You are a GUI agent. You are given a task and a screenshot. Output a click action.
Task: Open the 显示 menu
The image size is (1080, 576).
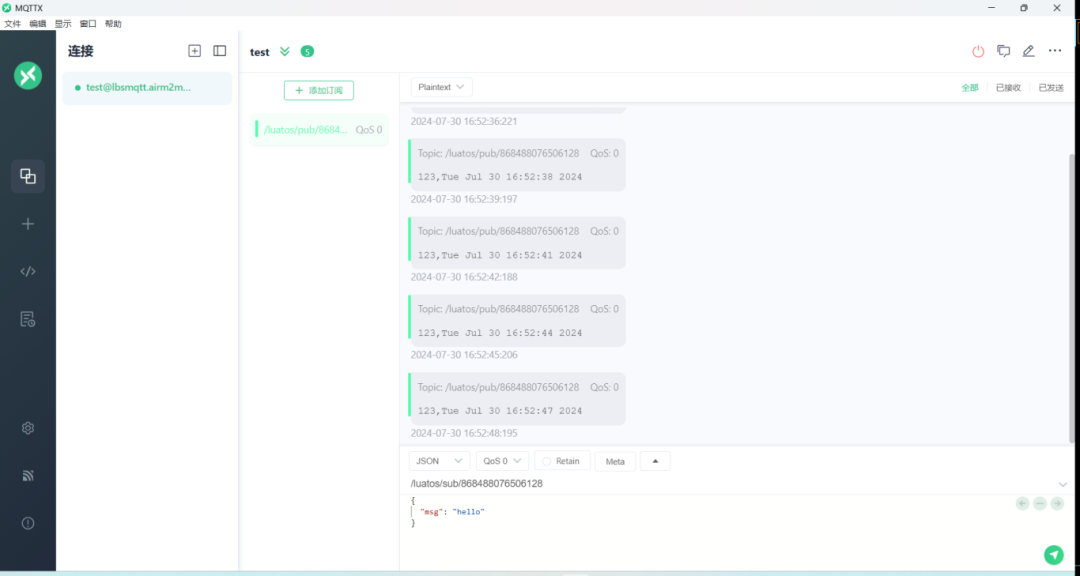(x=63, y=24)
